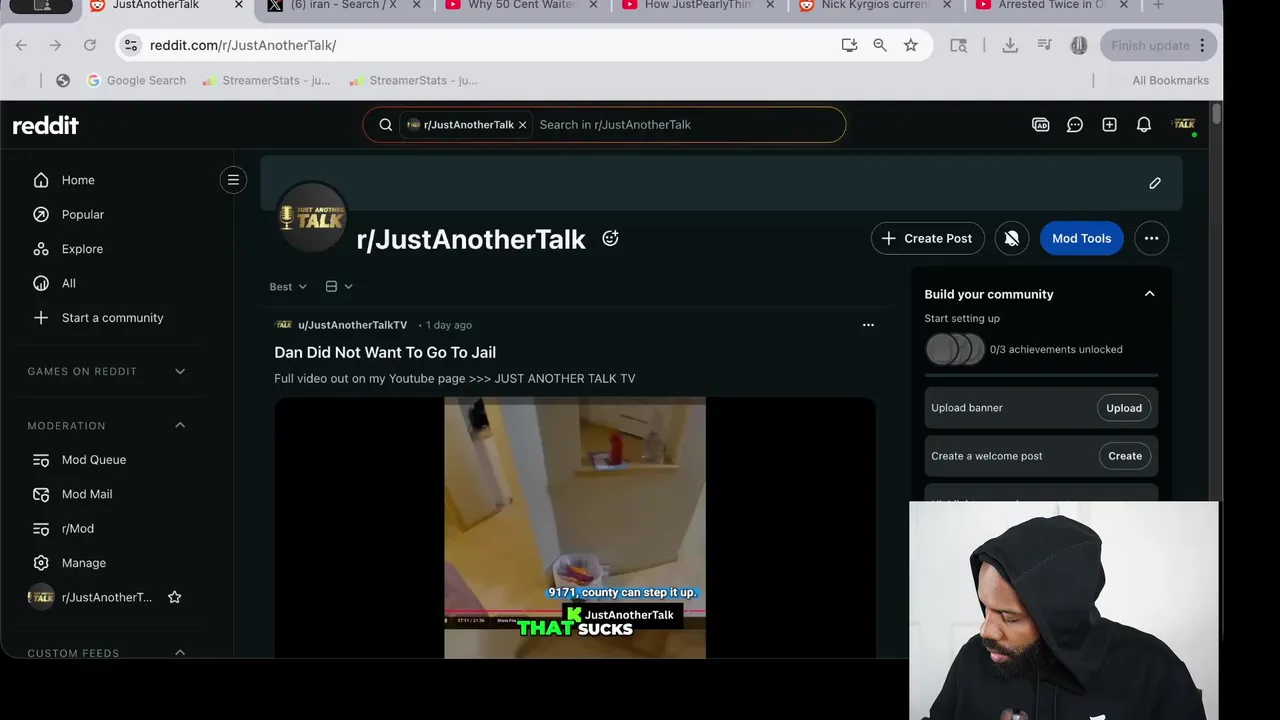Open Explore in sidebar
The width and height of the screenshot is (1280, 720).
click(82, 249)
